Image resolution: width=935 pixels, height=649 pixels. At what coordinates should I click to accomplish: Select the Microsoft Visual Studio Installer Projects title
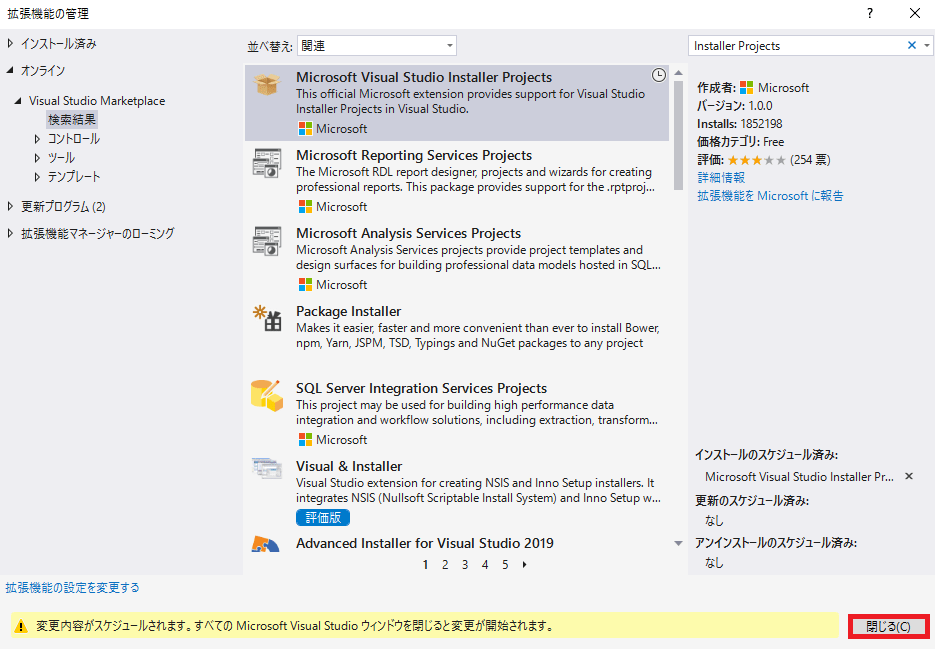(x=424, y=78)
